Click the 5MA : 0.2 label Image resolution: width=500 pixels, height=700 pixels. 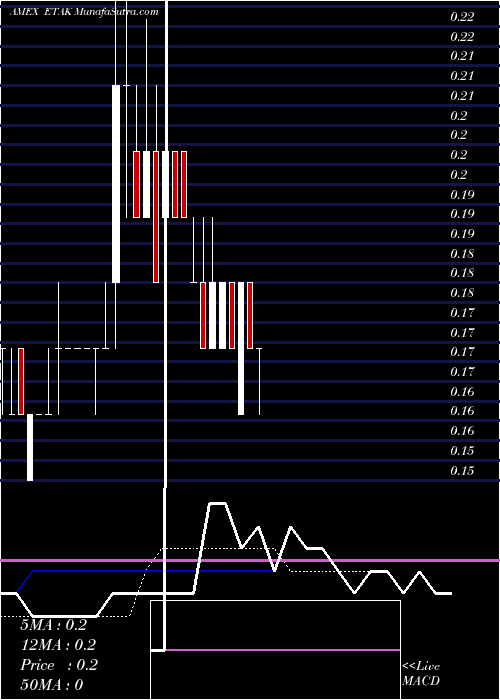[54, 625]
